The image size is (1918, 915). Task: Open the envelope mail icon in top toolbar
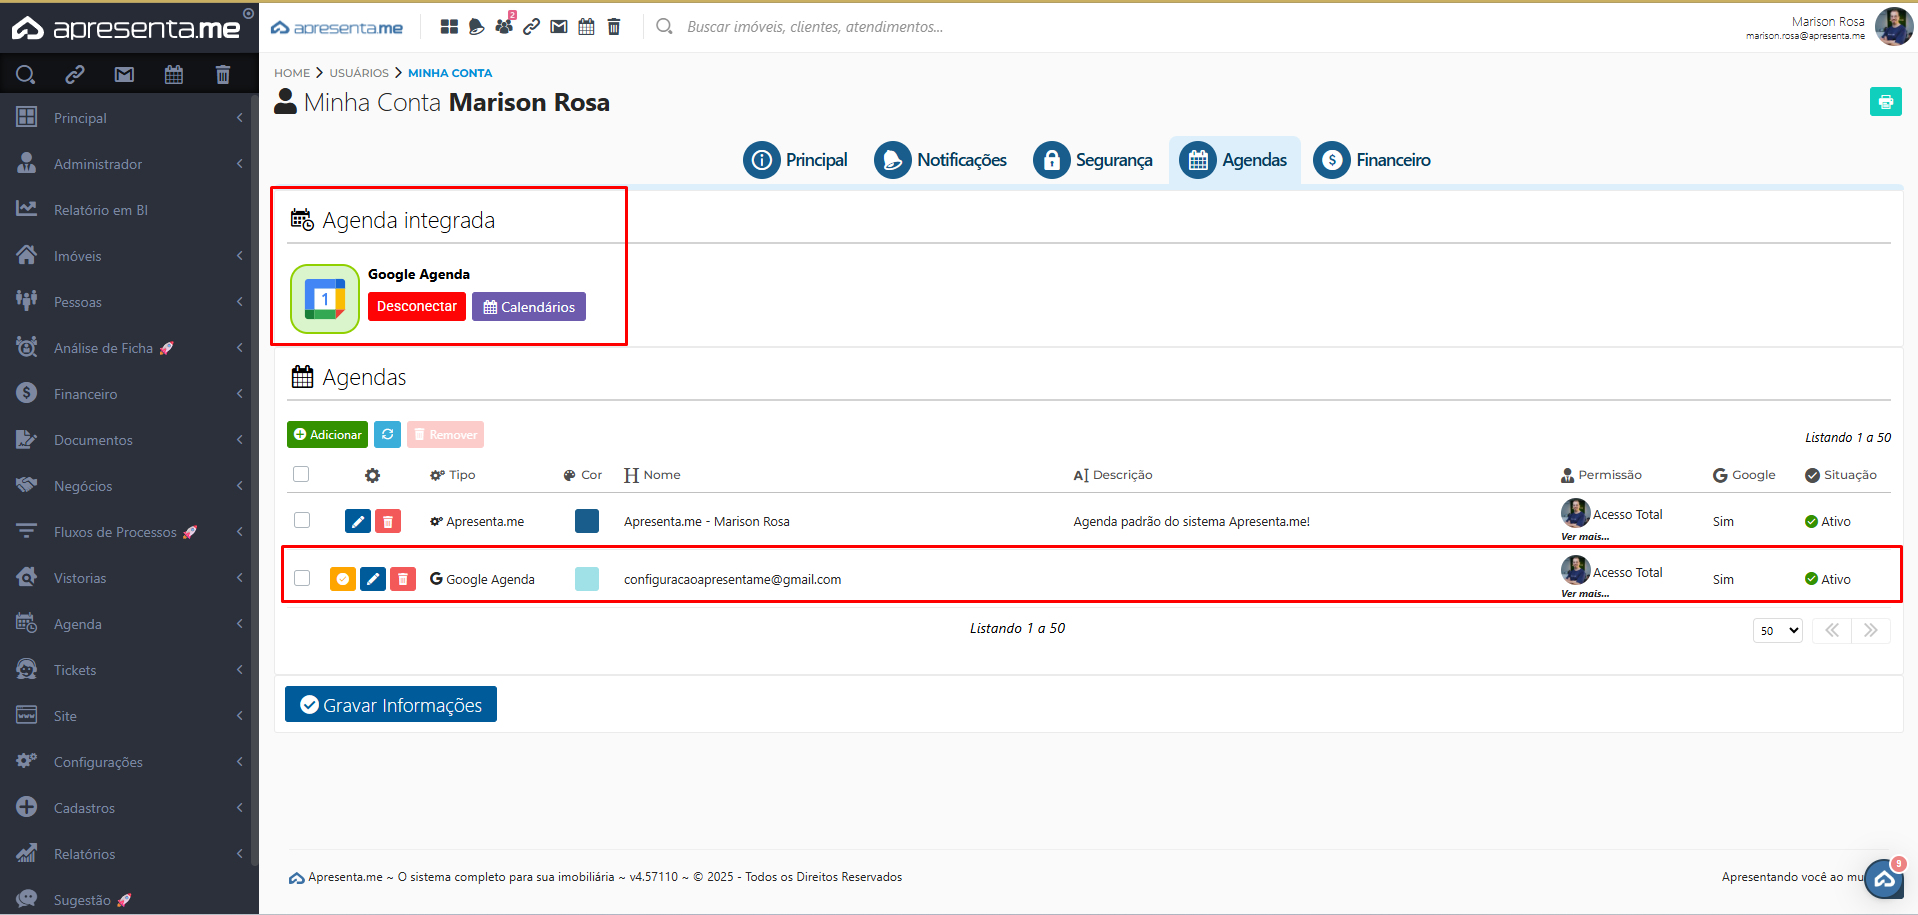point(559,27)
